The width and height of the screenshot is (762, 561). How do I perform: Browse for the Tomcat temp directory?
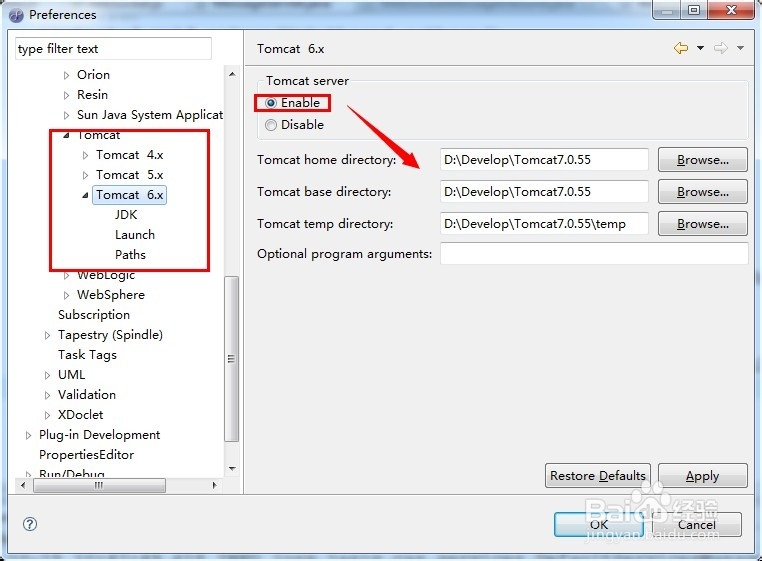pos(703,224)
